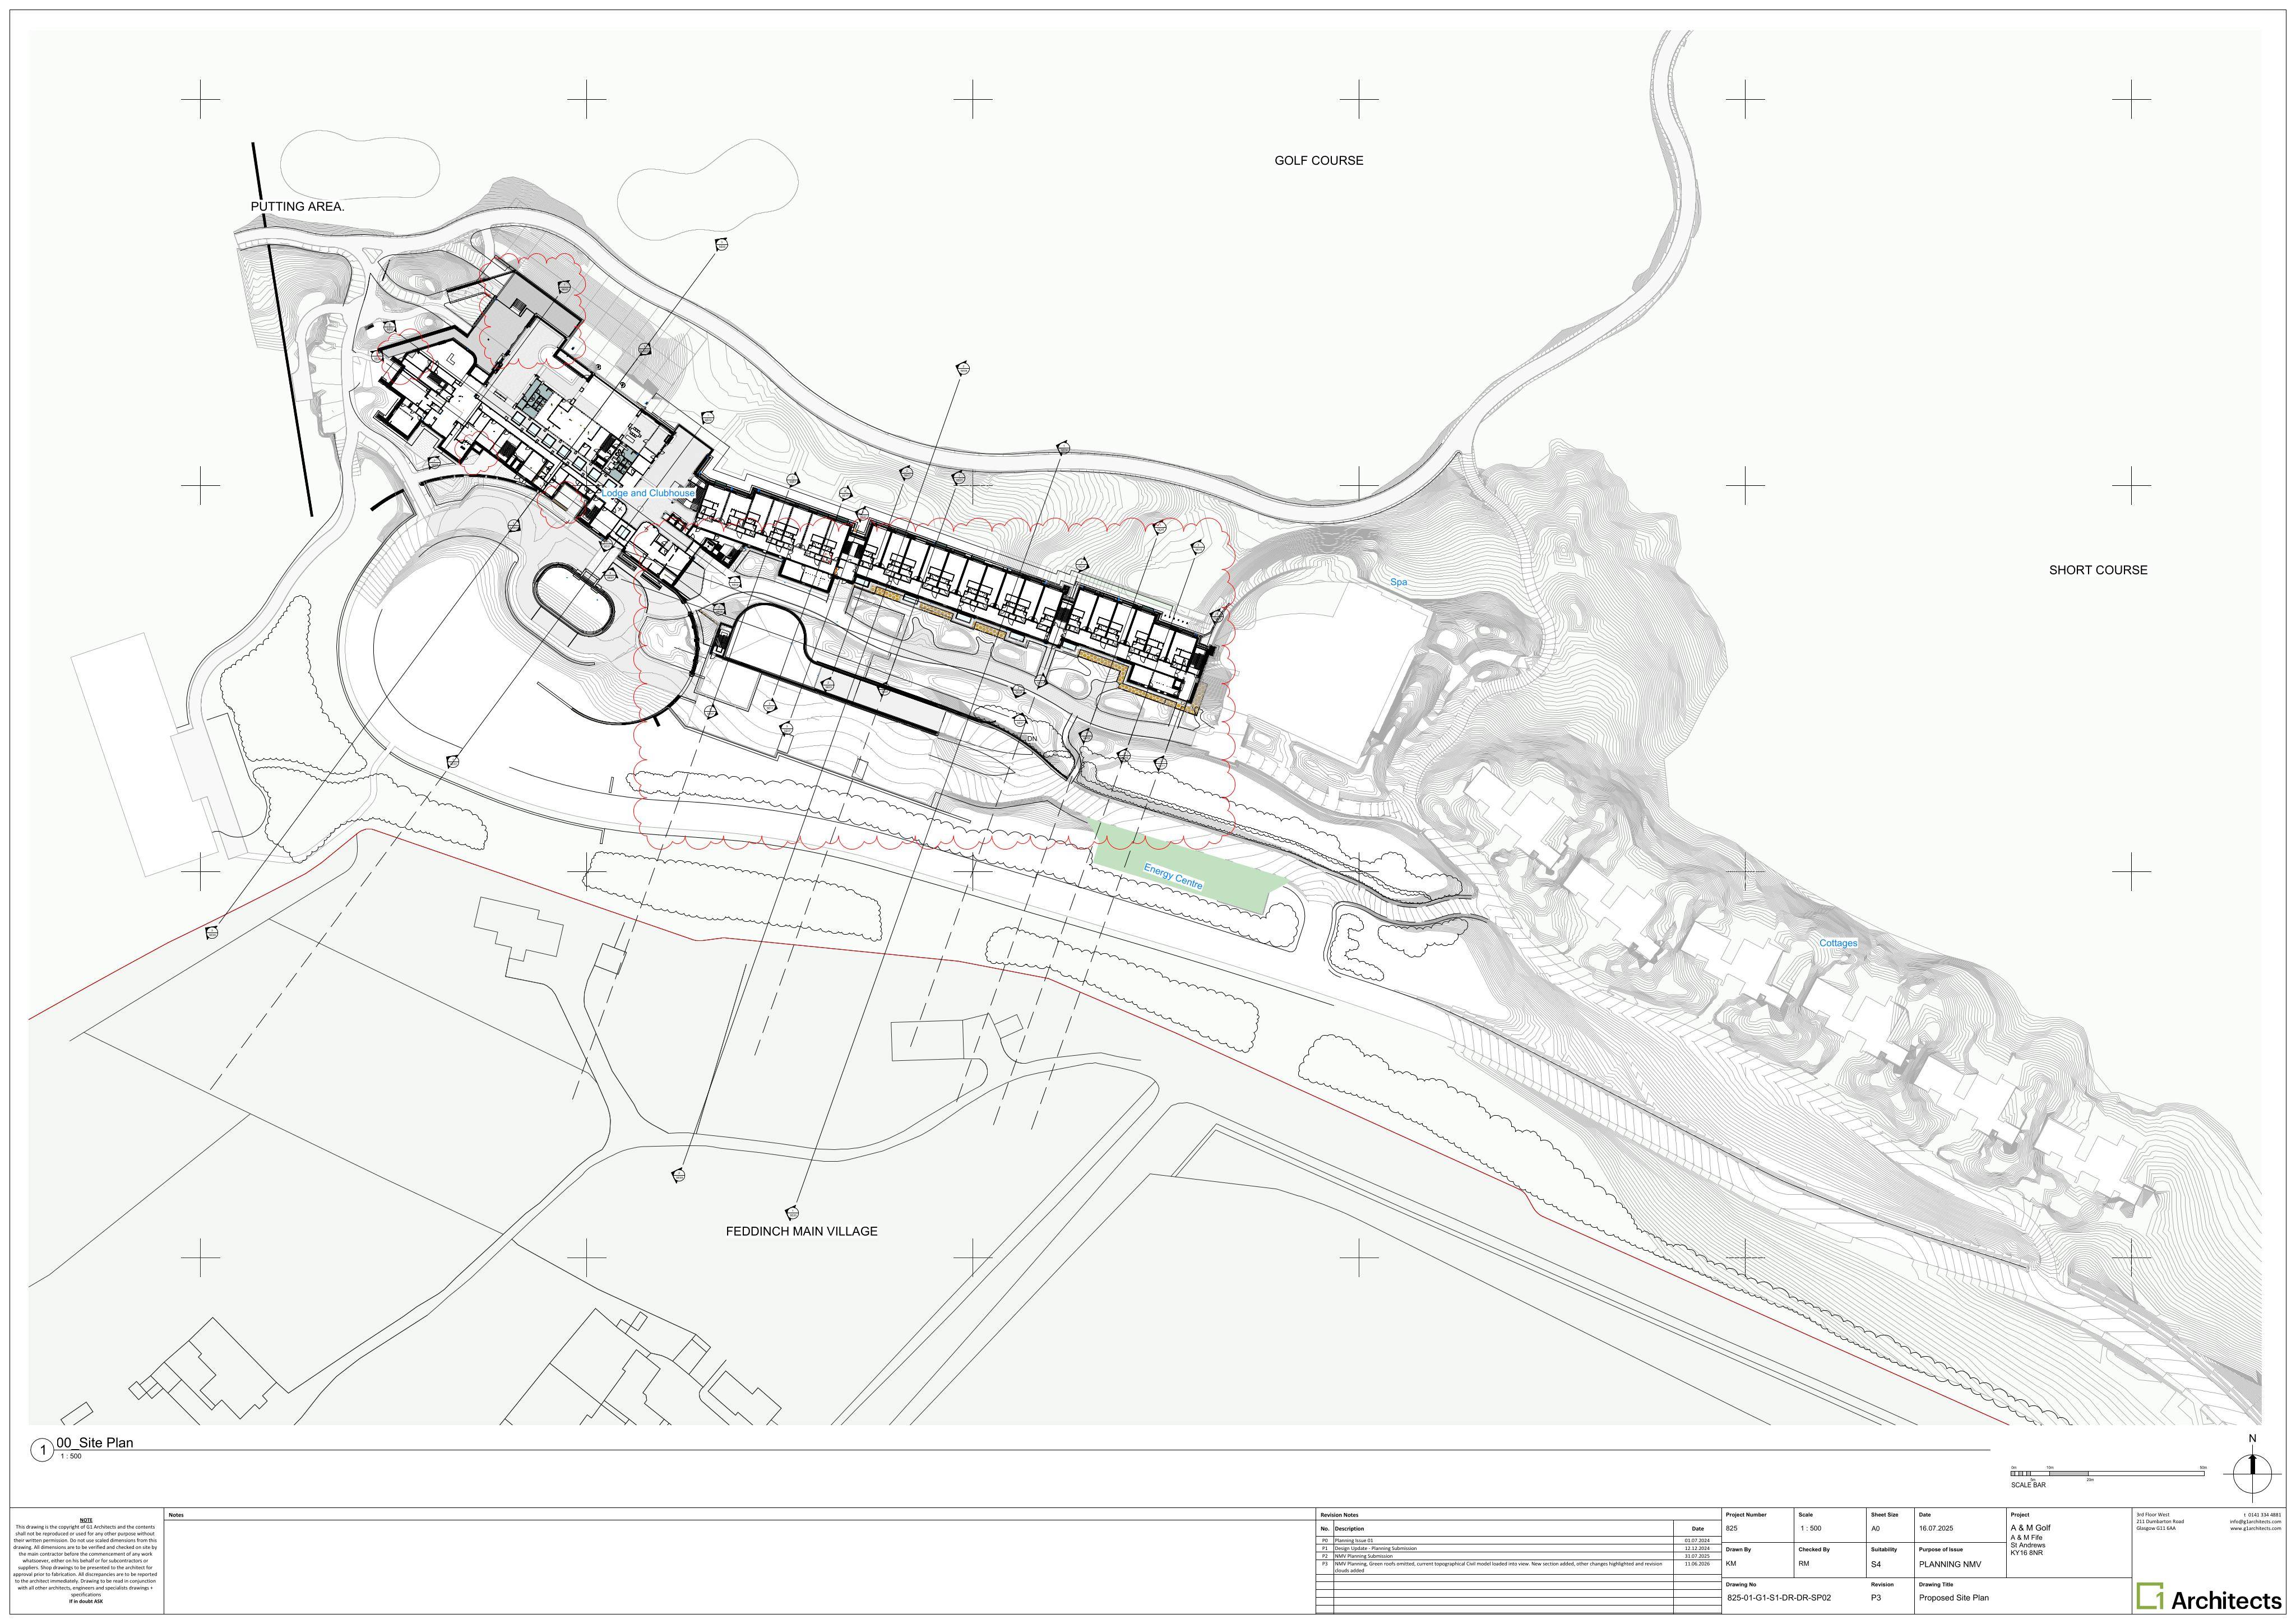Click the 'GOLF COURSE' label

point(1318,160)
